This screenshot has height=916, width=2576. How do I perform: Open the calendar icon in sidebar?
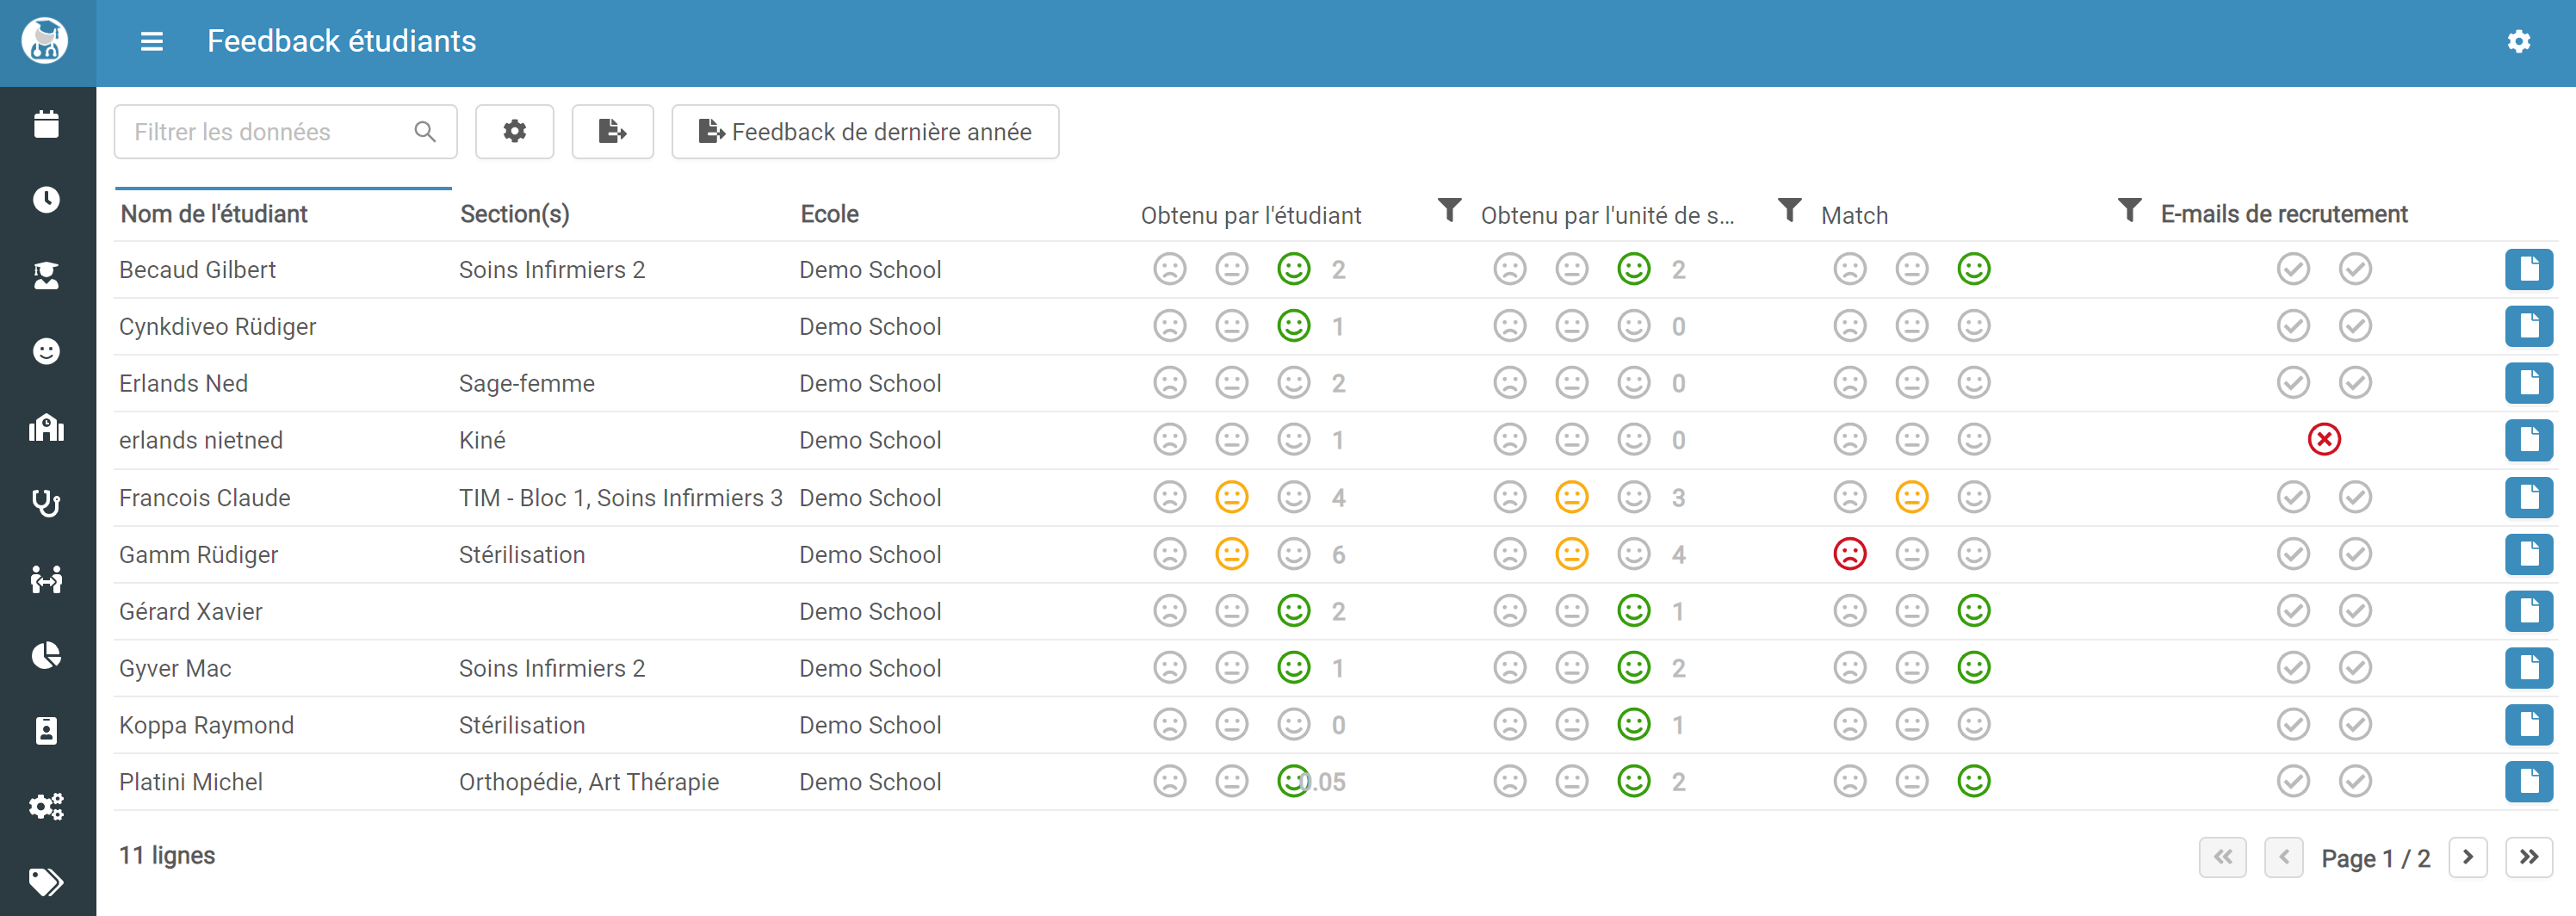[46, 124]
